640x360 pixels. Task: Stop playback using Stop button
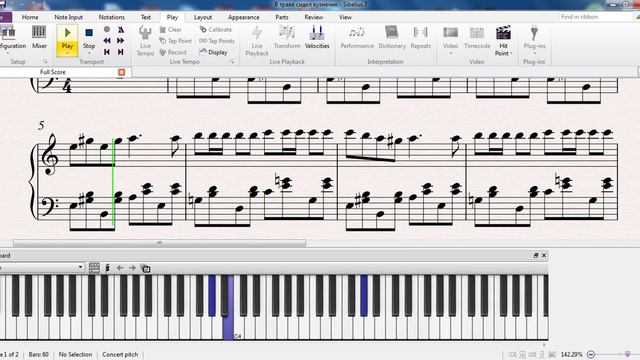coord(89,38)
